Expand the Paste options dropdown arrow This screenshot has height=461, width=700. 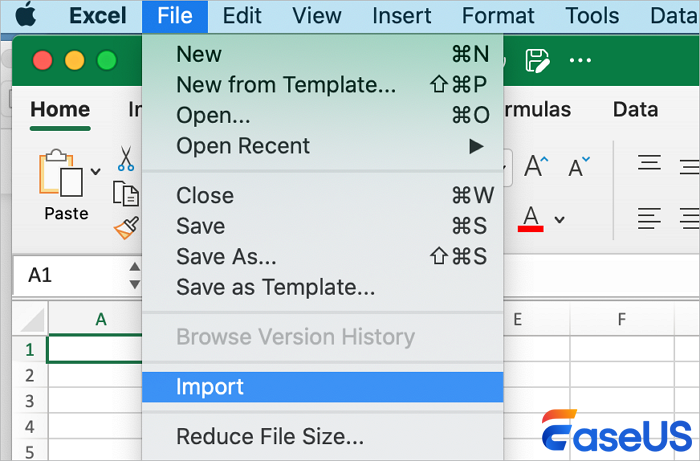click(x=96, y=171)
